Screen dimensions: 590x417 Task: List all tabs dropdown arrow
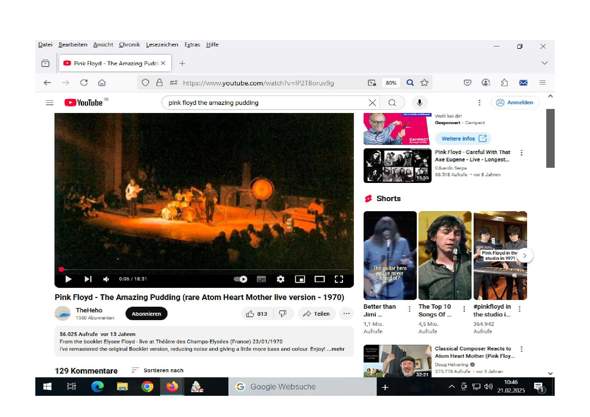pos(544,63)
